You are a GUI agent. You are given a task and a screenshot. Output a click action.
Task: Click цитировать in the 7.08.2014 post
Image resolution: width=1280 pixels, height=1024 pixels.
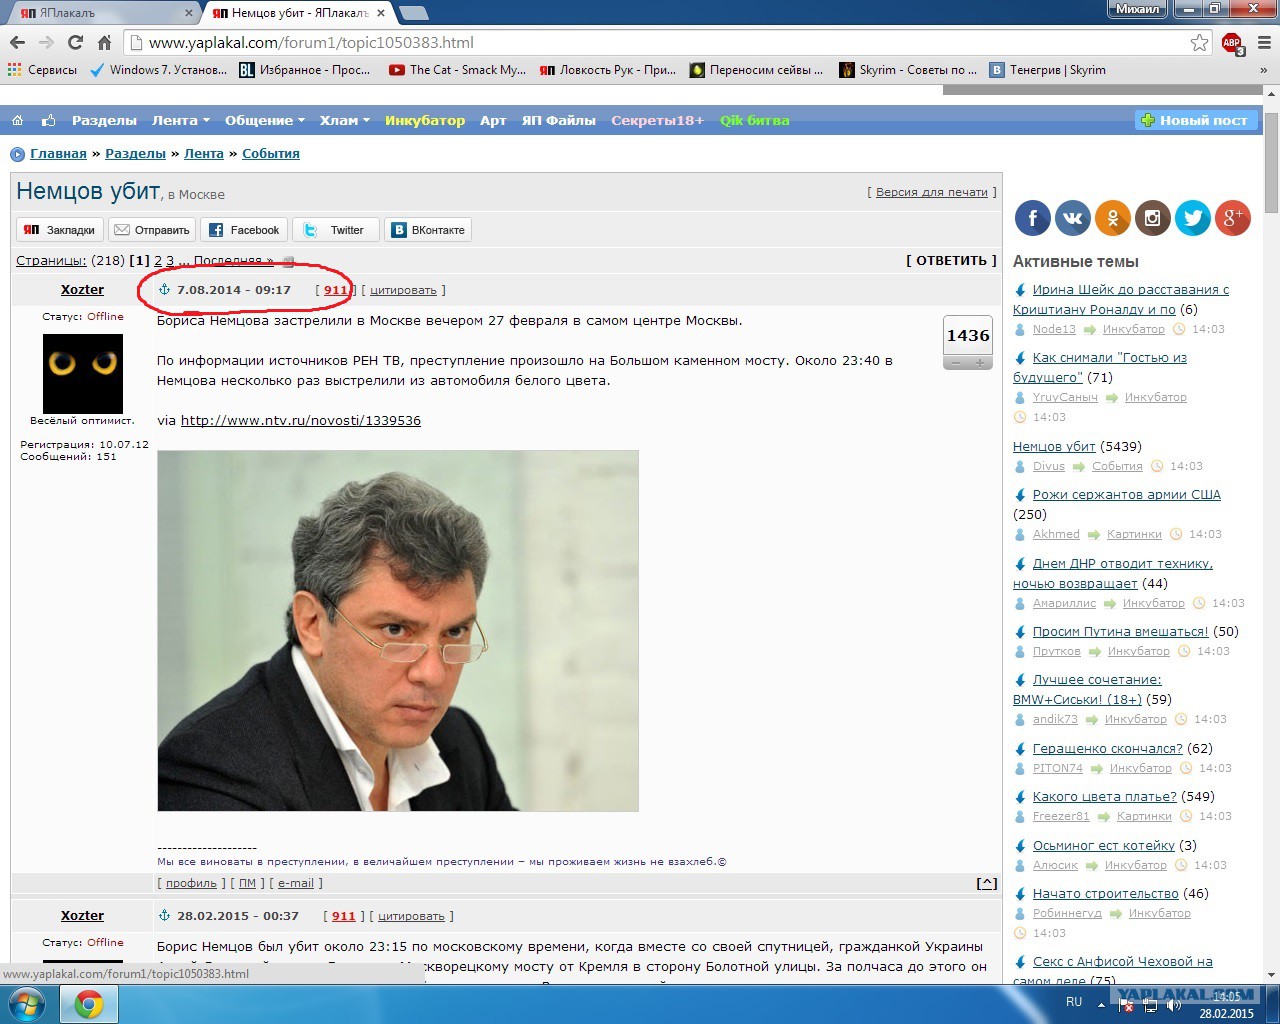click(403, 290)
